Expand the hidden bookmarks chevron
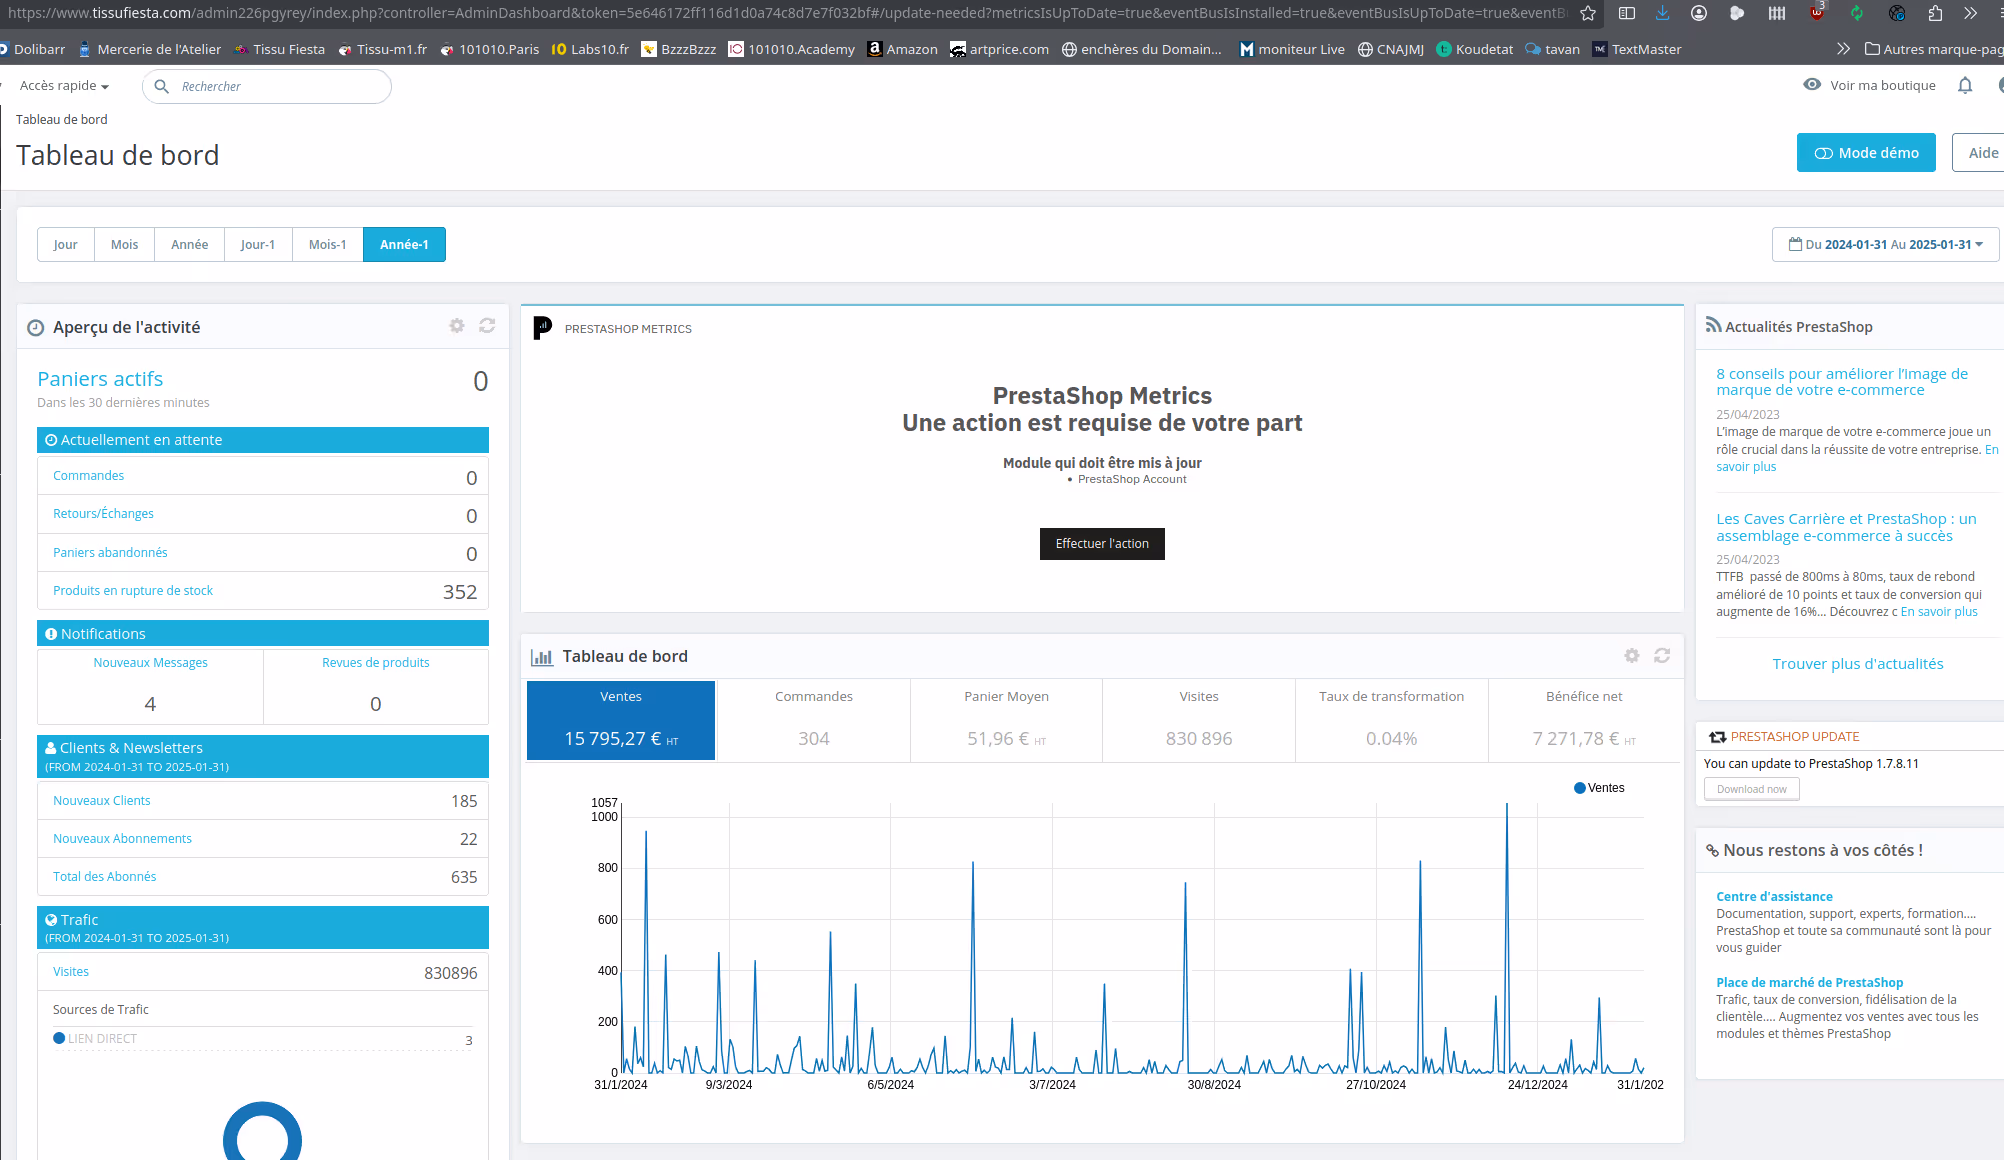Screen dimensions: 2004x1160 pos(1843,49)
